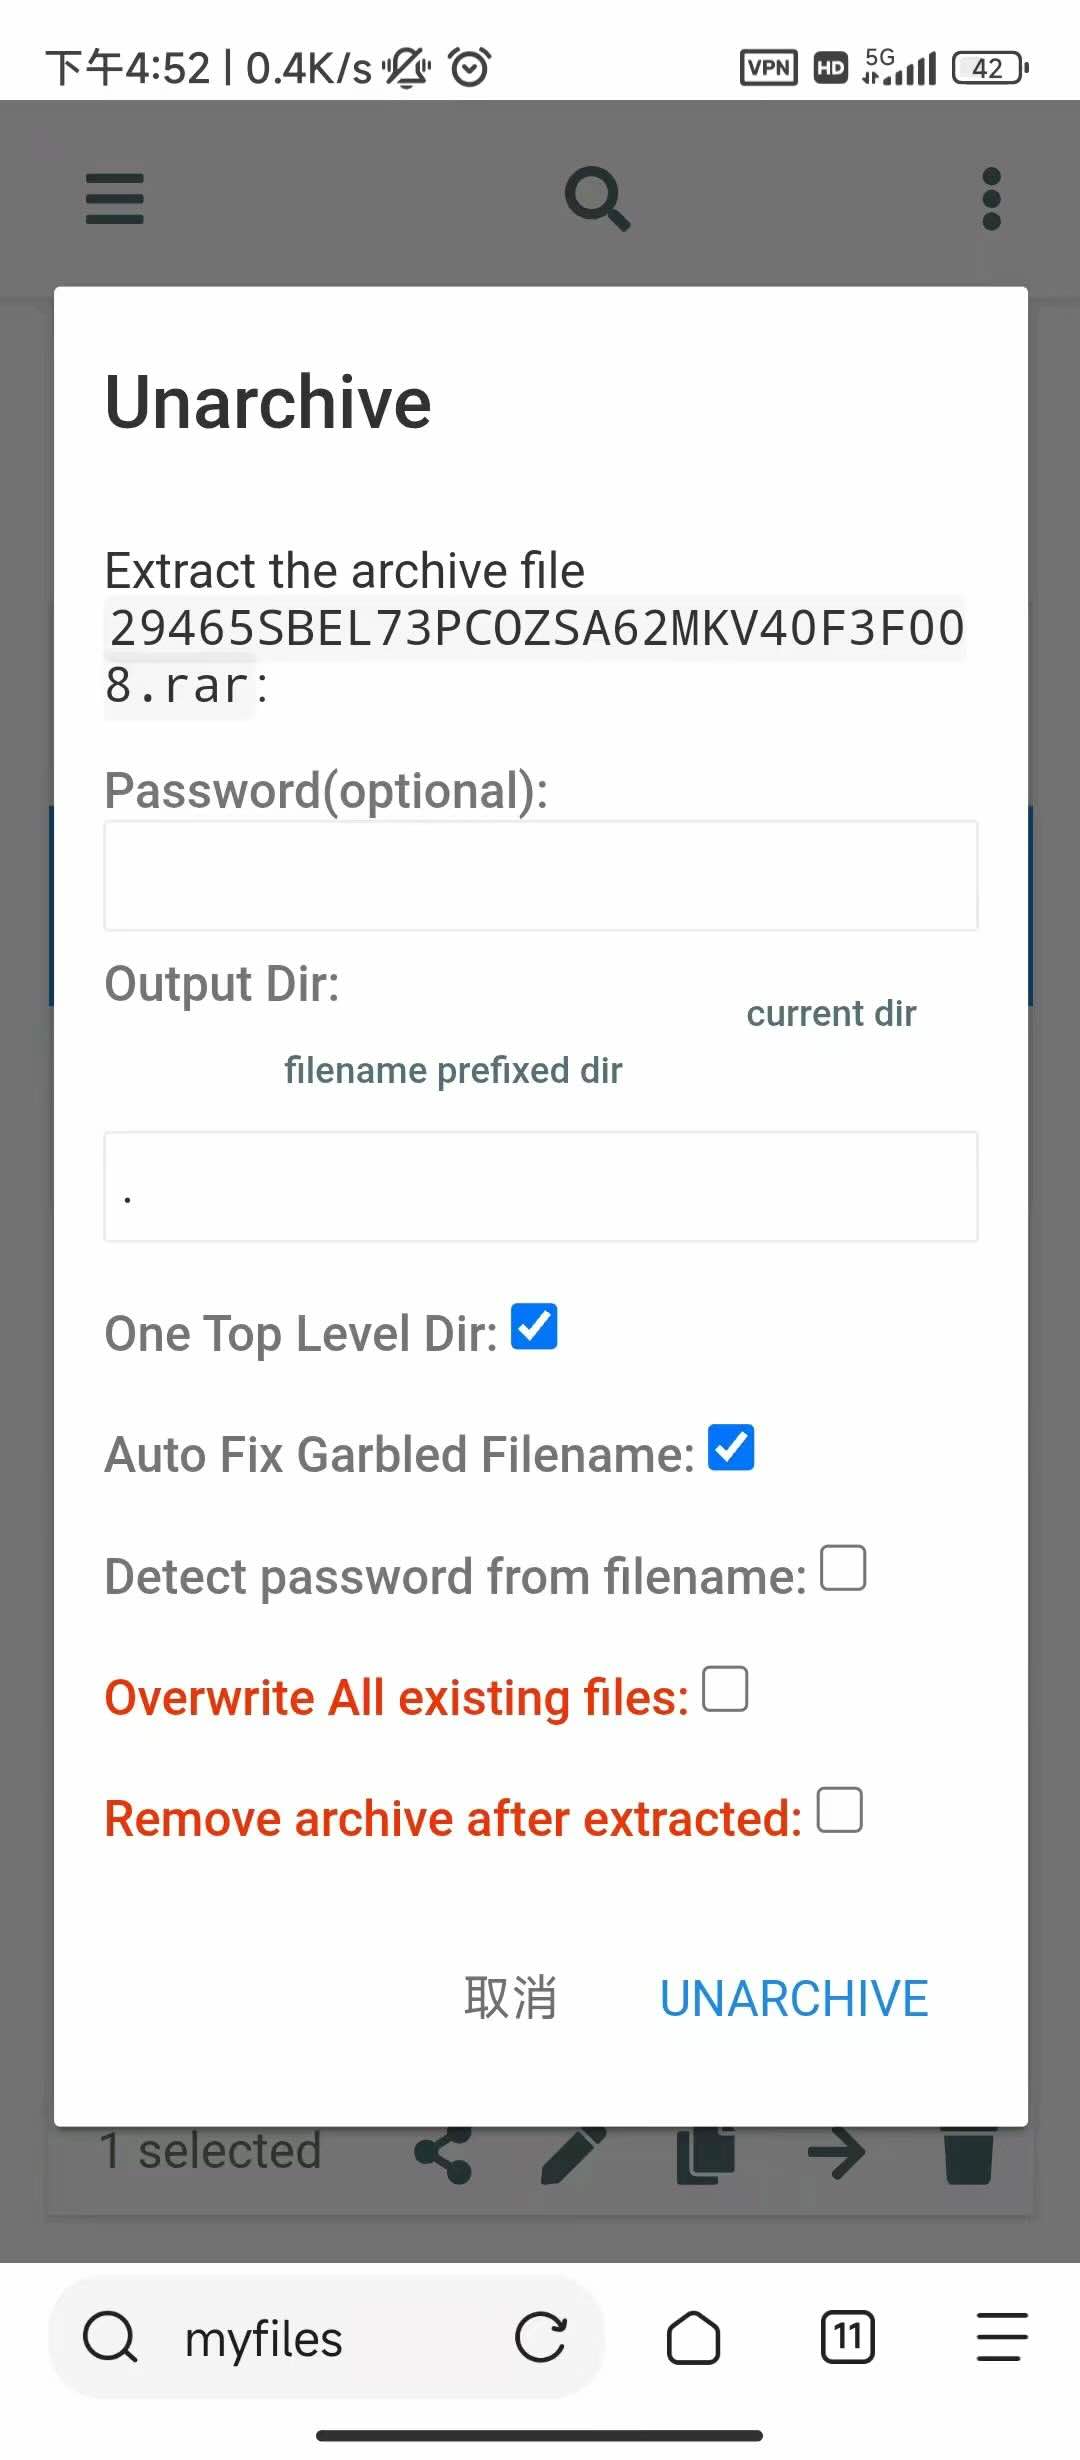1080x2460 pixels.
Task: Open the hamburger menu at top left
Action: click(115, 198)
